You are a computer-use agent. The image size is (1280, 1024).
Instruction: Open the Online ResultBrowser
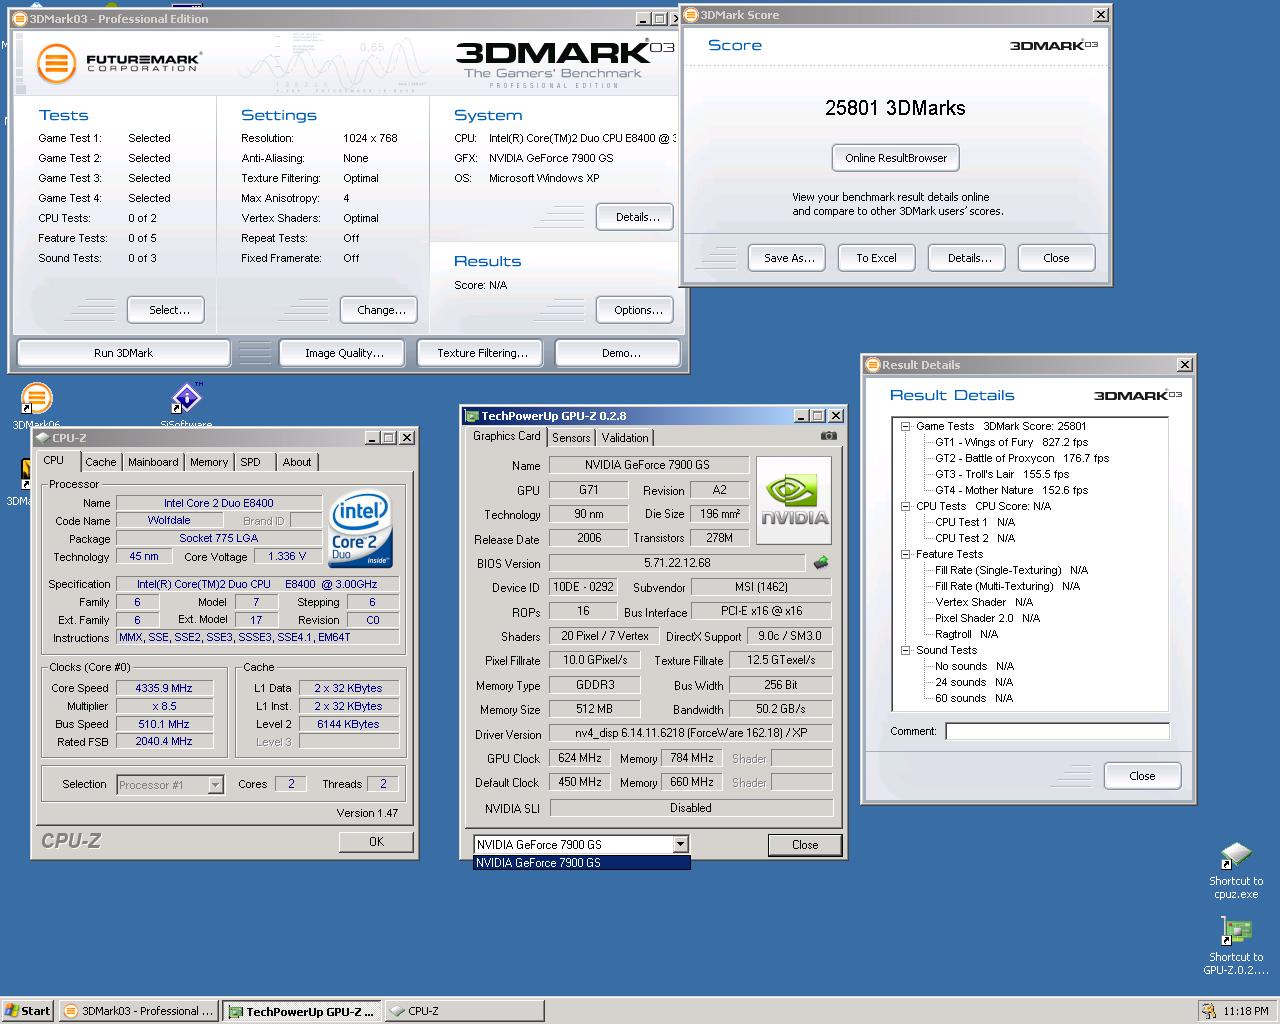coord(896,158)
